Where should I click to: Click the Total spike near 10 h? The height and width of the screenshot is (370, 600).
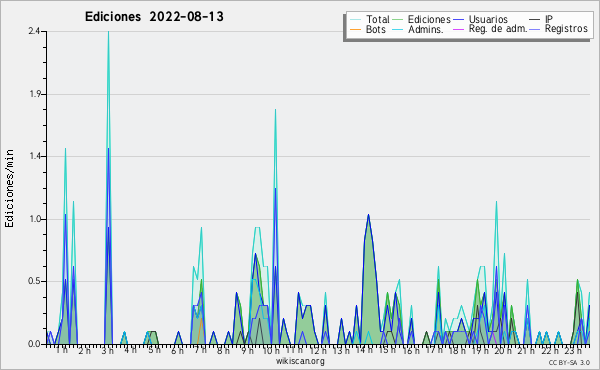(x=275, y=111)
